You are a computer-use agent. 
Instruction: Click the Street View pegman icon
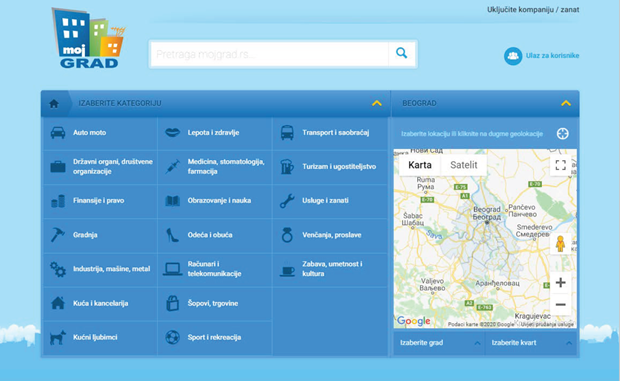point(560,244)
